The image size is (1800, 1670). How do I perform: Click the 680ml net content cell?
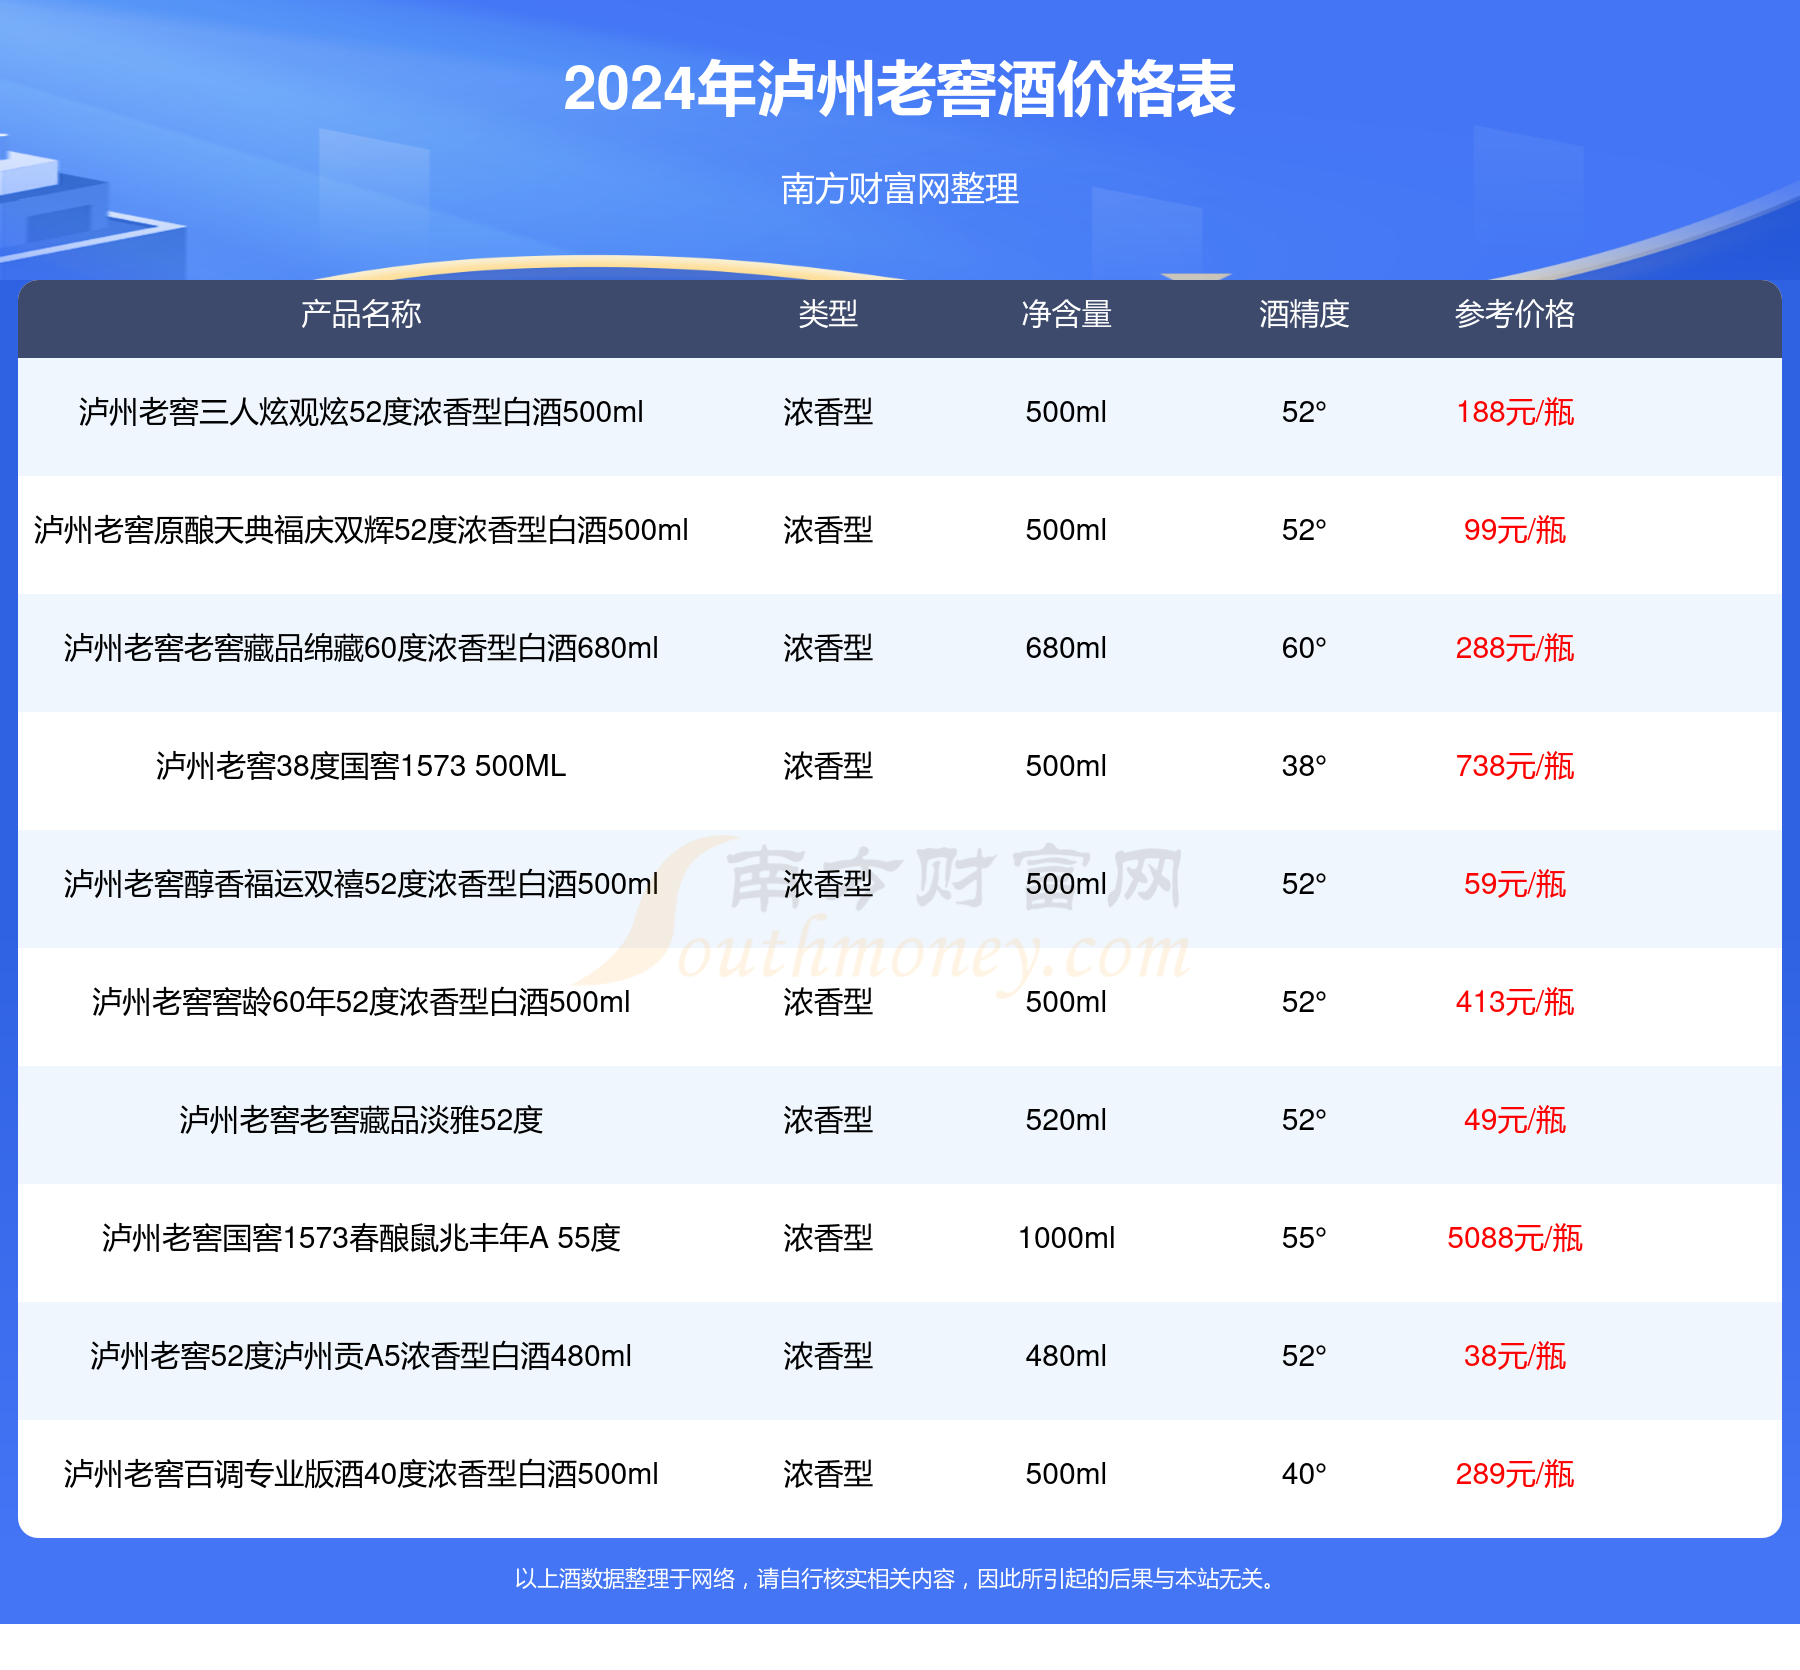1066,648
